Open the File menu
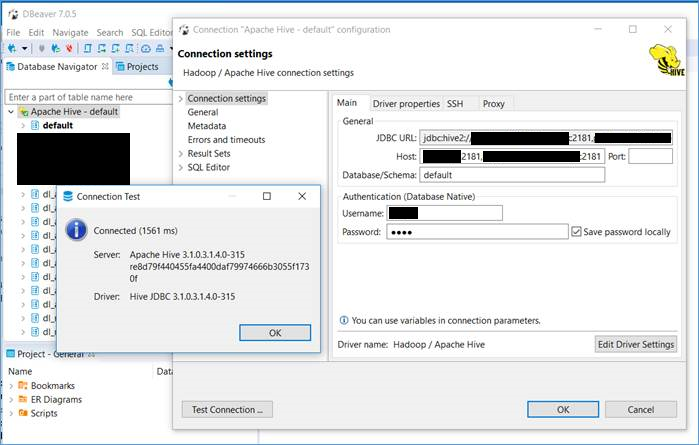 (x=13, y=33)
